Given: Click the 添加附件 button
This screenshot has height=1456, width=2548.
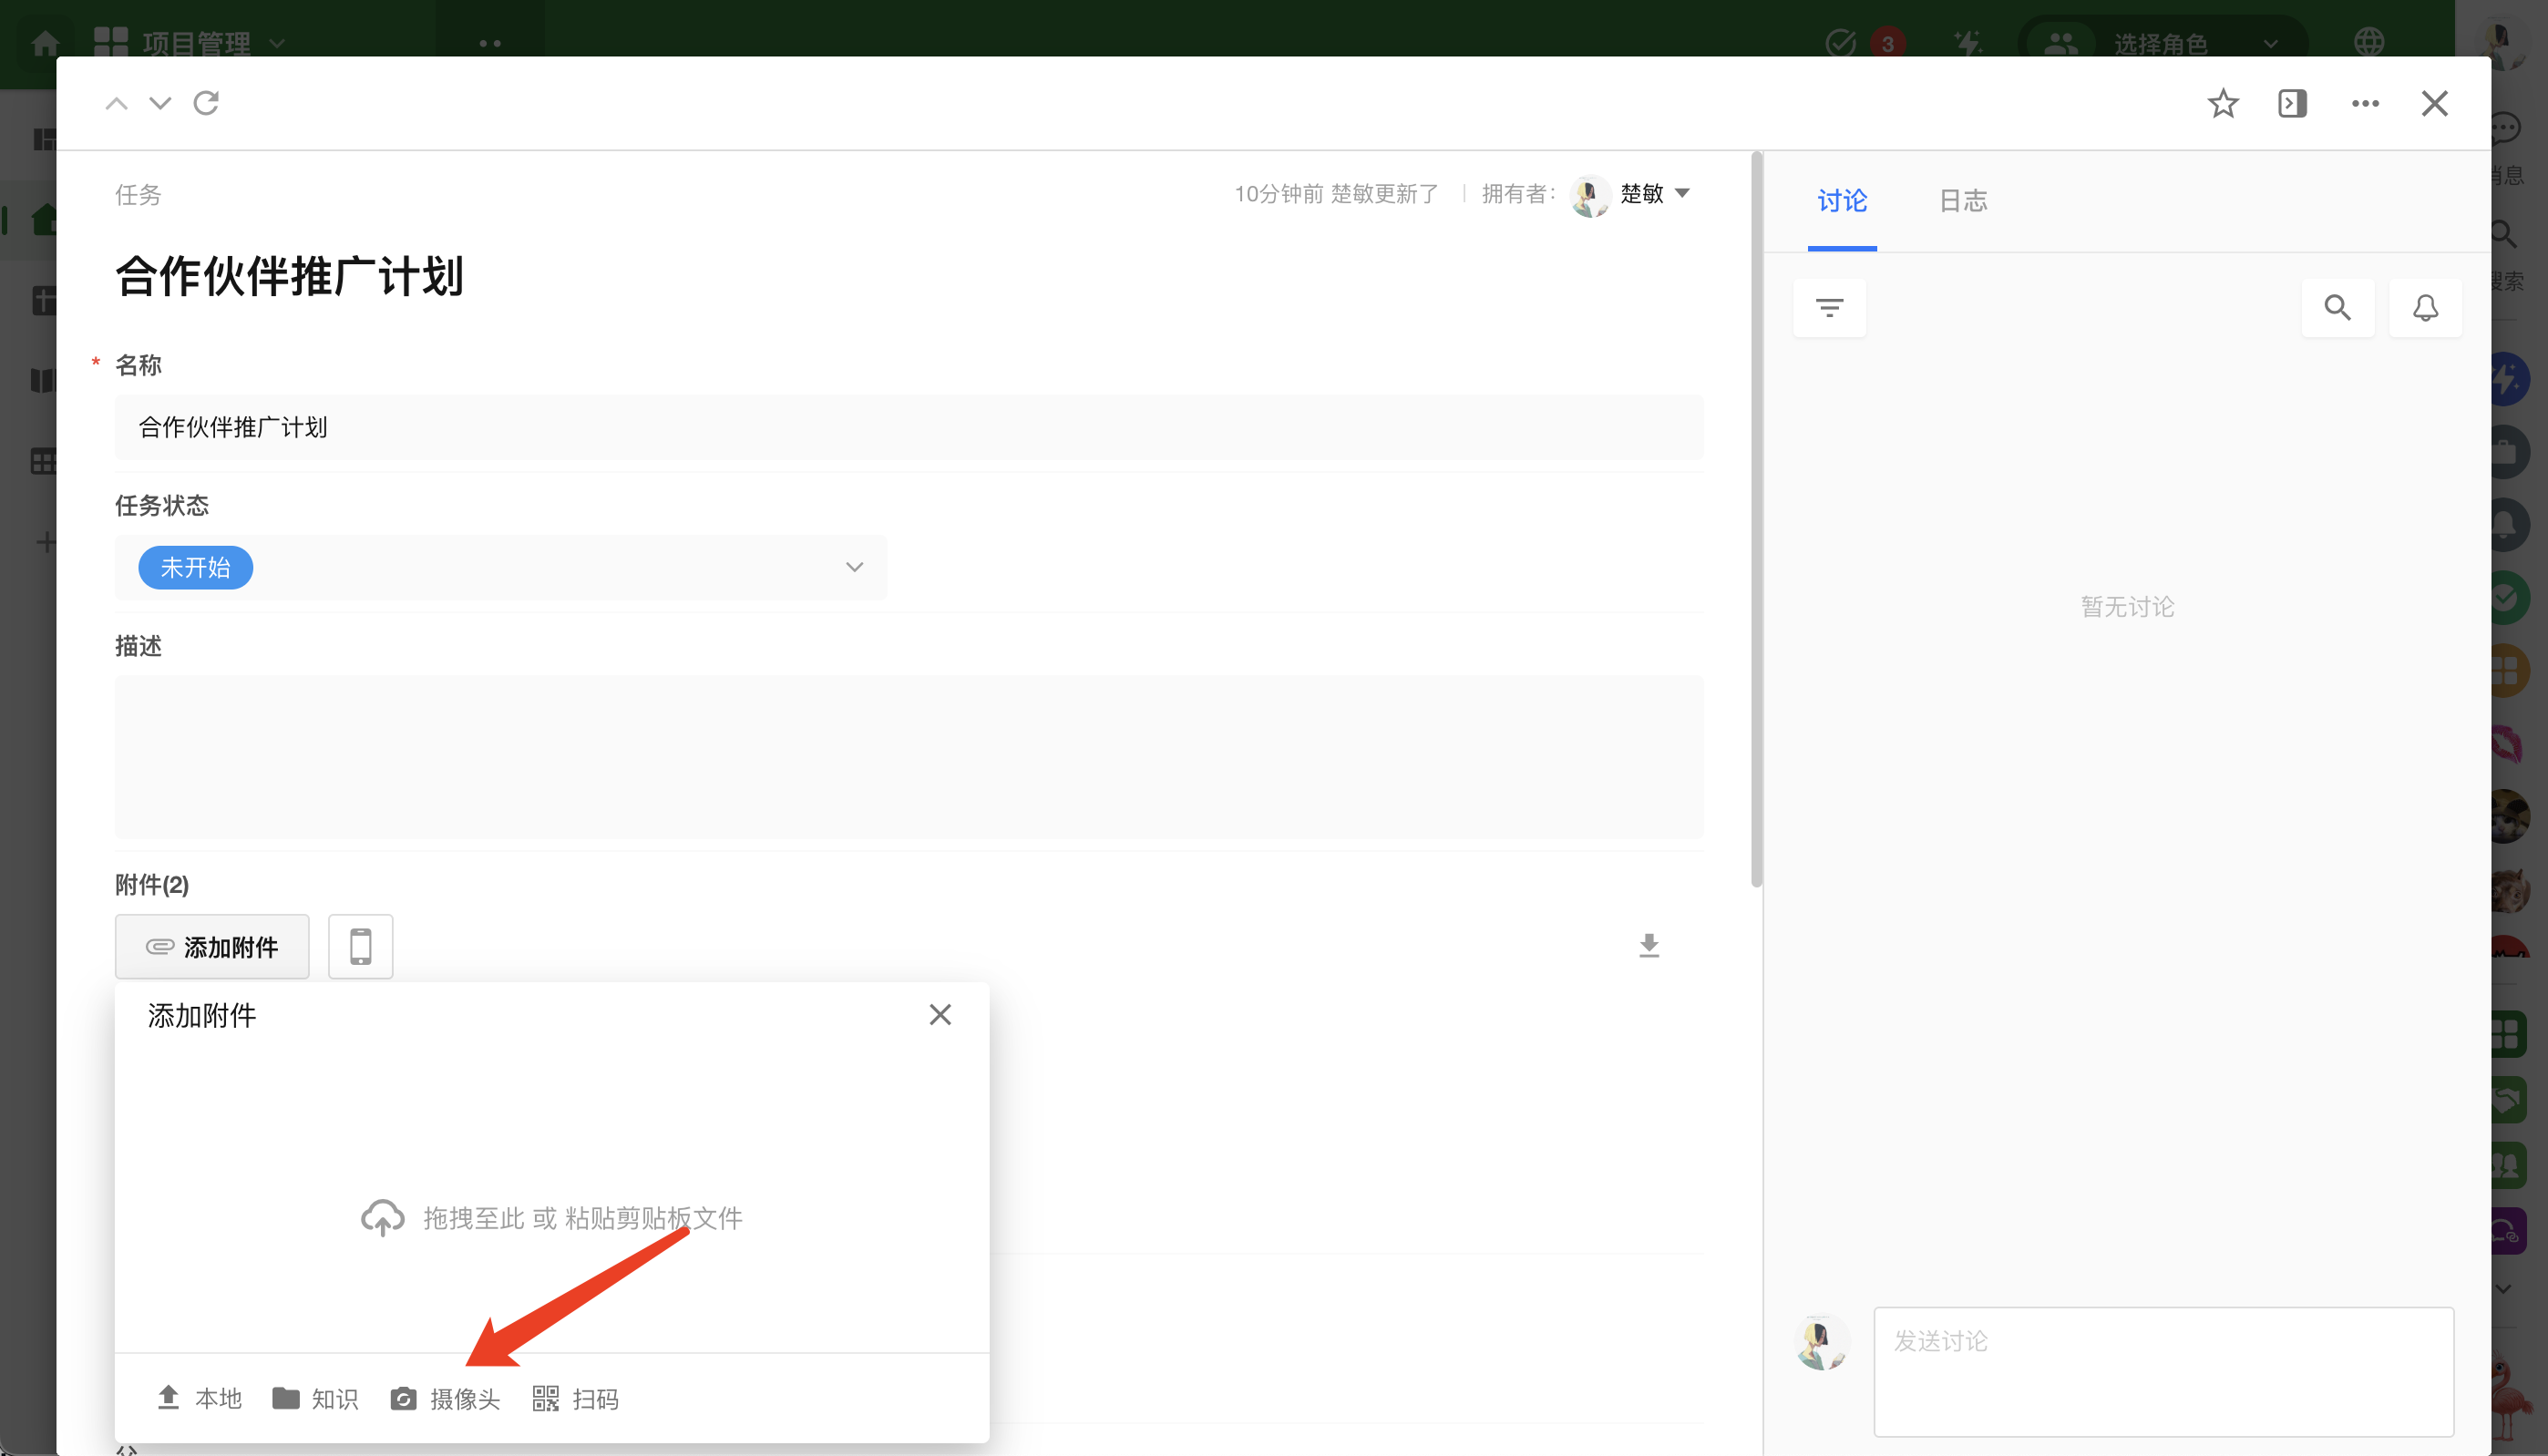Looking at the screenshot, I should (212, 946).
